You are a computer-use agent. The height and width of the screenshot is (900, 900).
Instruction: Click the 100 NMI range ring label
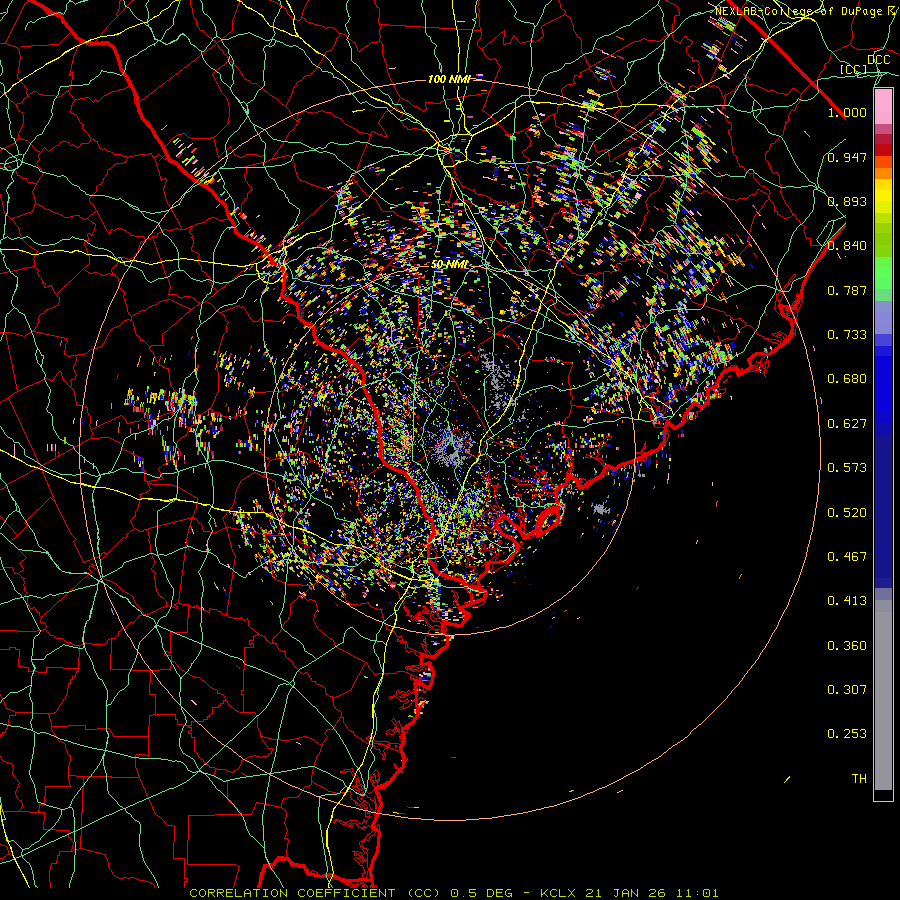[449, 79]
